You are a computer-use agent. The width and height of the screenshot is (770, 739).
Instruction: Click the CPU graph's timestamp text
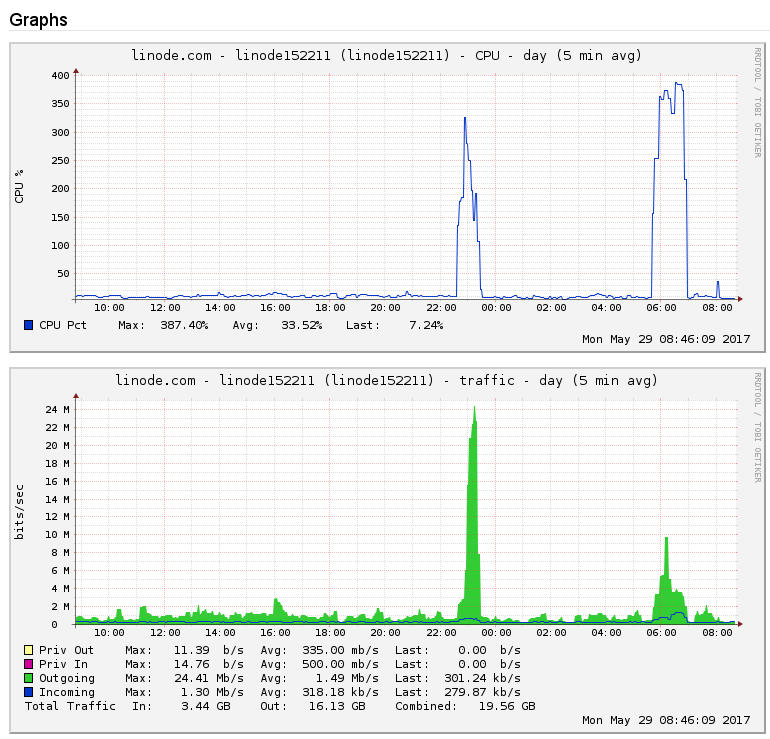(x=665, y=339)
